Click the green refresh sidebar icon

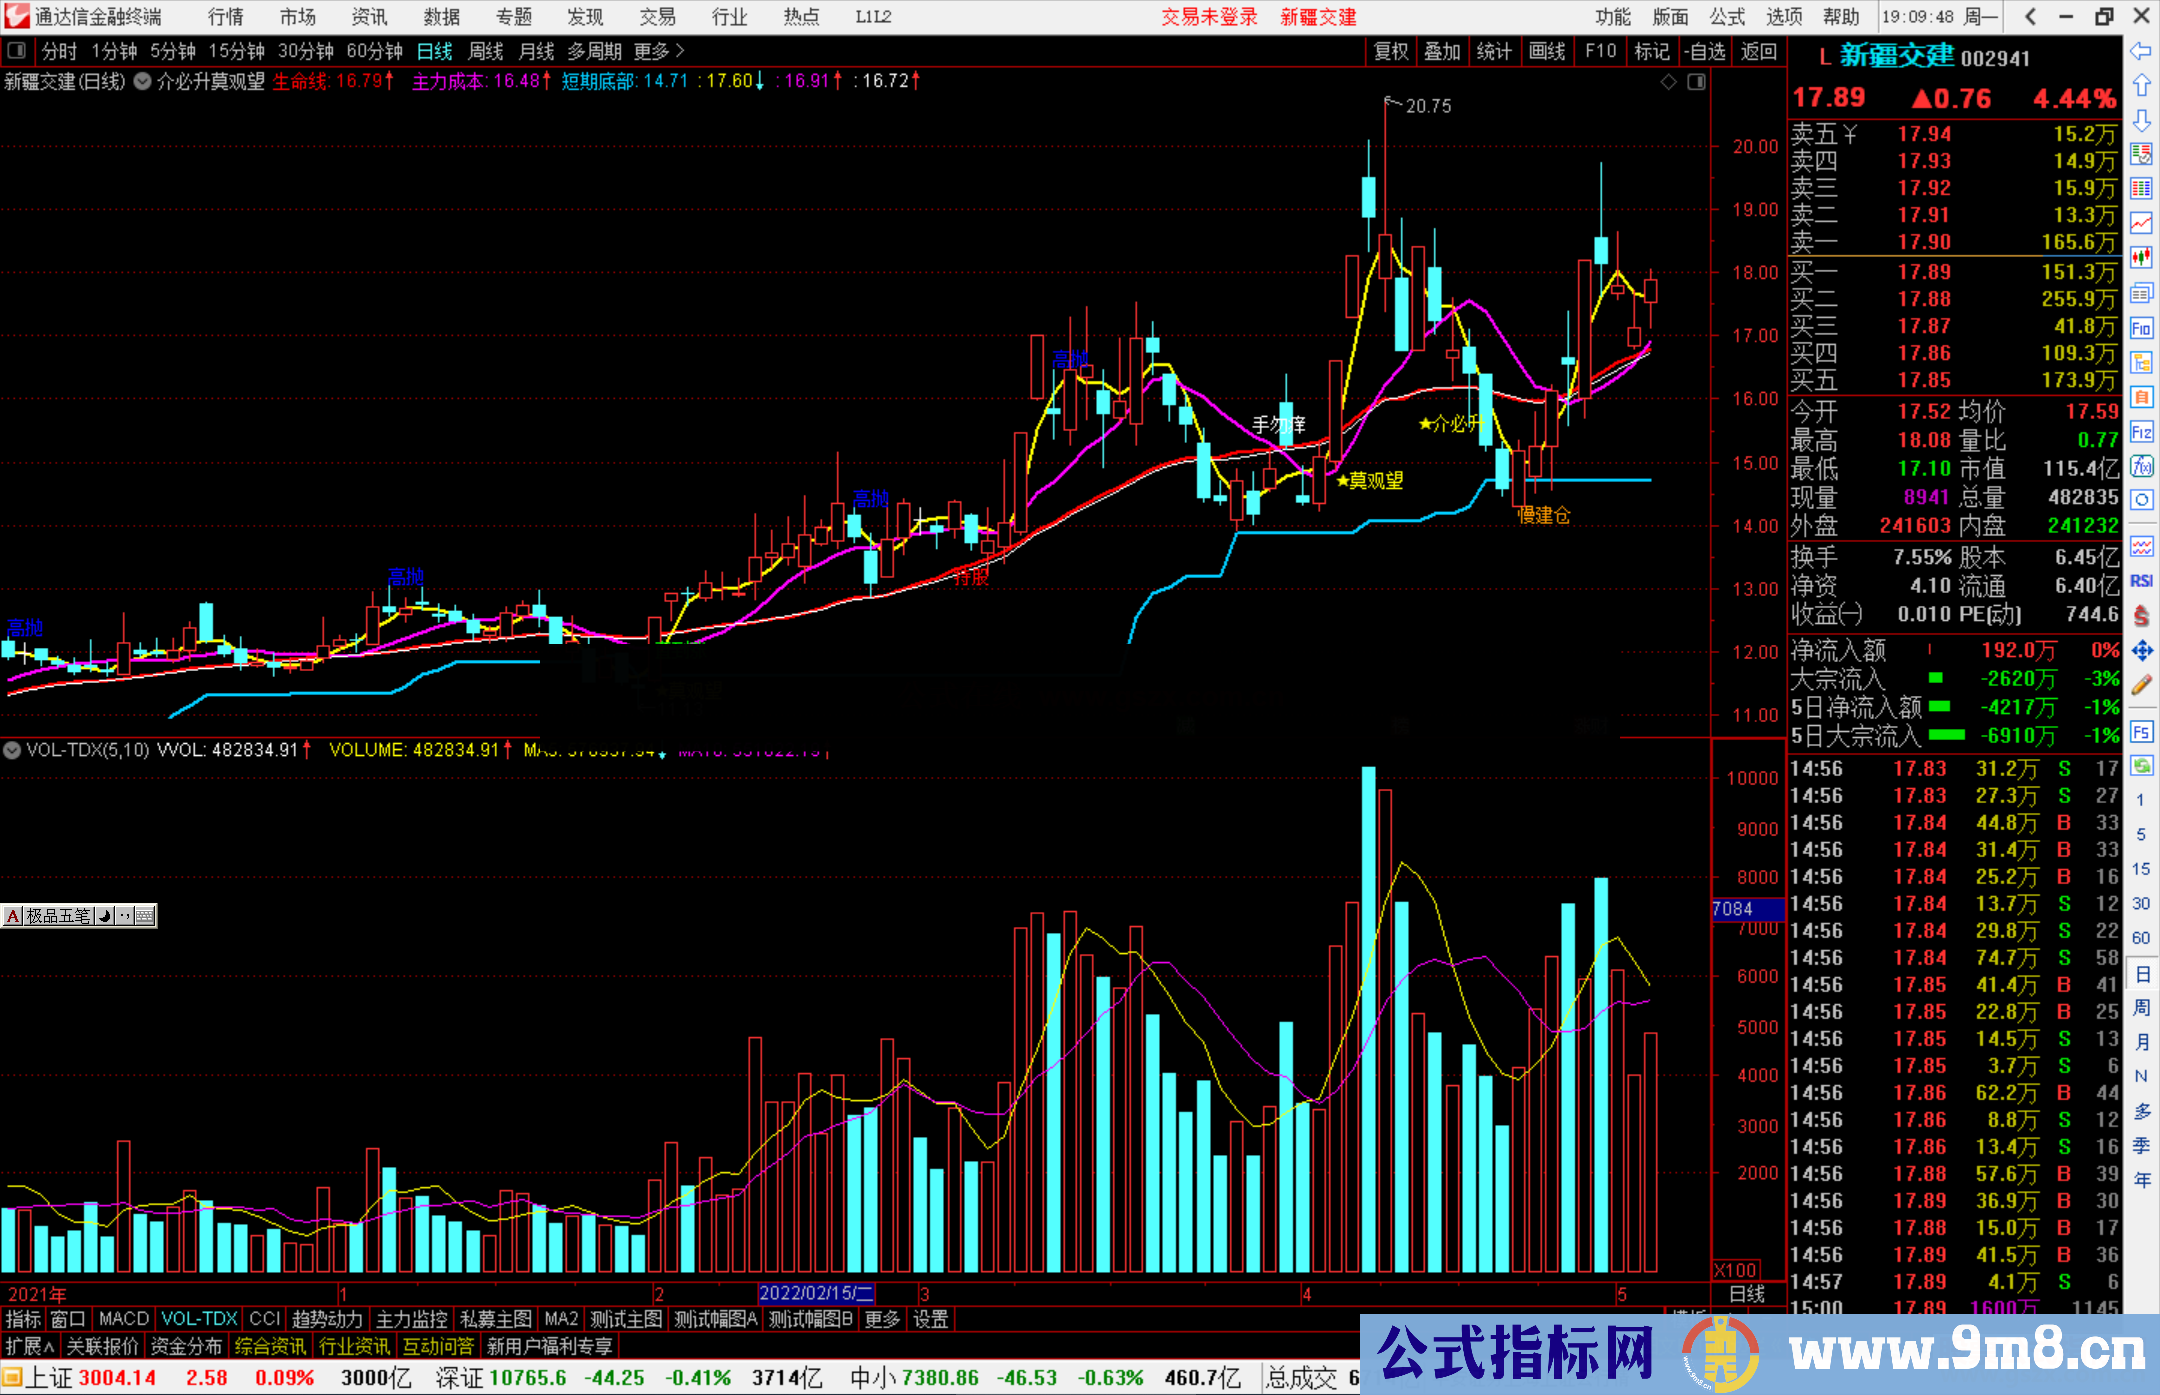2141,766
